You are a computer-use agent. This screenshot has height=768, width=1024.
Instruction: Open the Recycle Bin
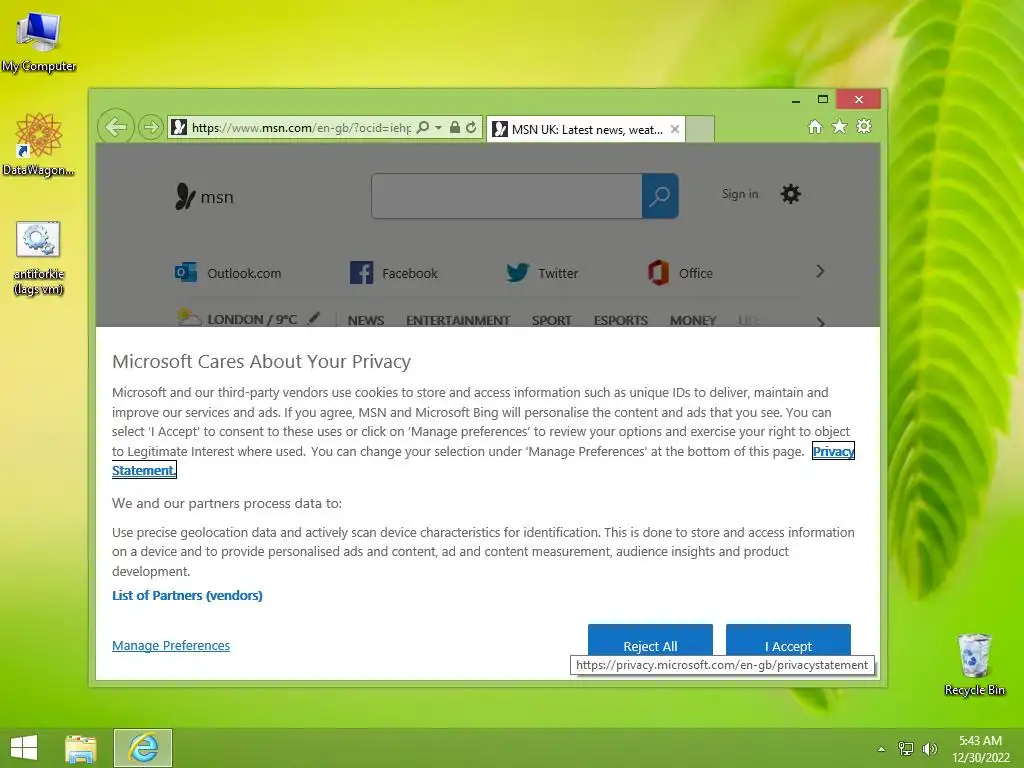pos(974,664)
